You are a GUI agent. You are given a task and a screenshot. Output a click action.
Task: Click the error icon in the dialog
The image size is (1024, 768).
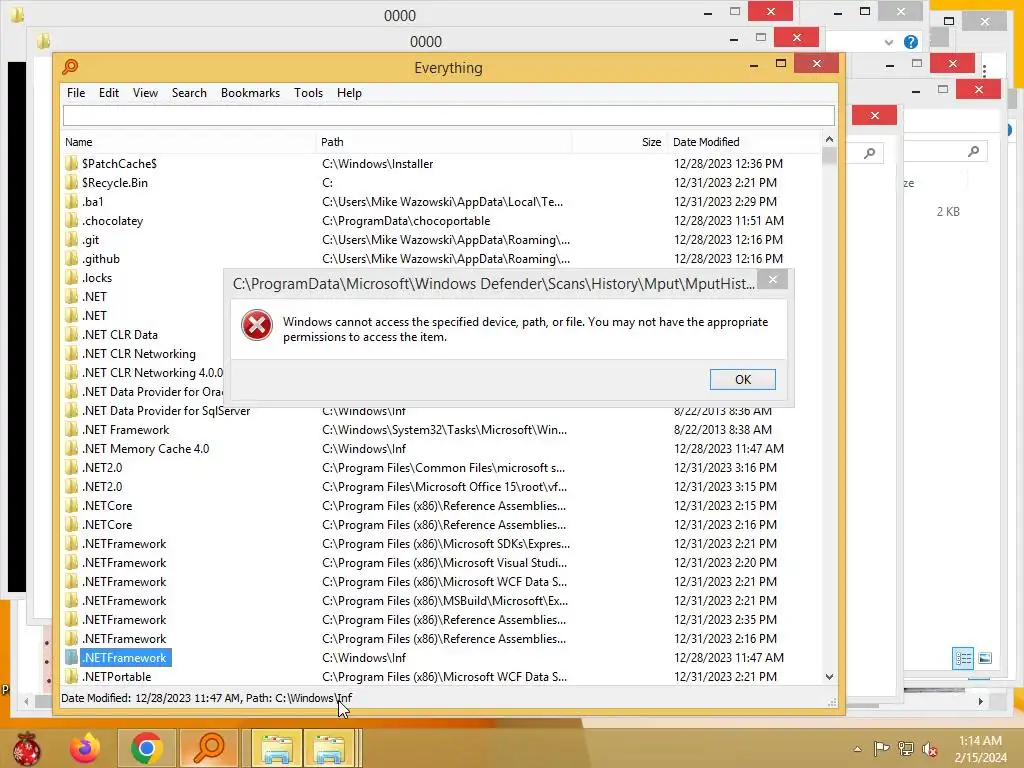[x=257, y=325]
